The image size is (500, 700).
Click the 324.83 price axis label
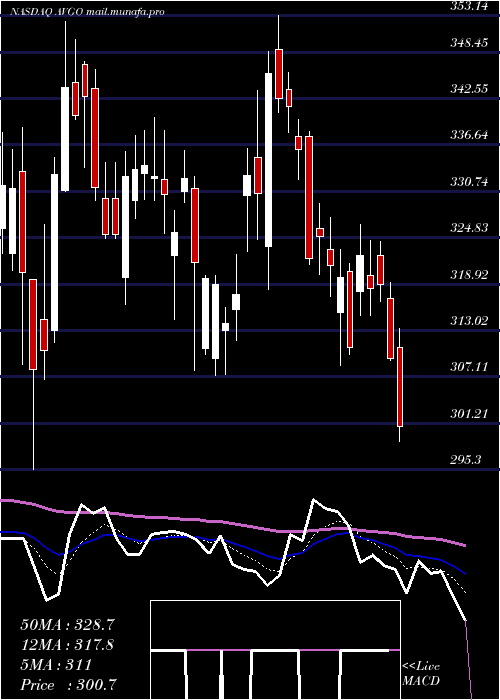coord(469,228)
